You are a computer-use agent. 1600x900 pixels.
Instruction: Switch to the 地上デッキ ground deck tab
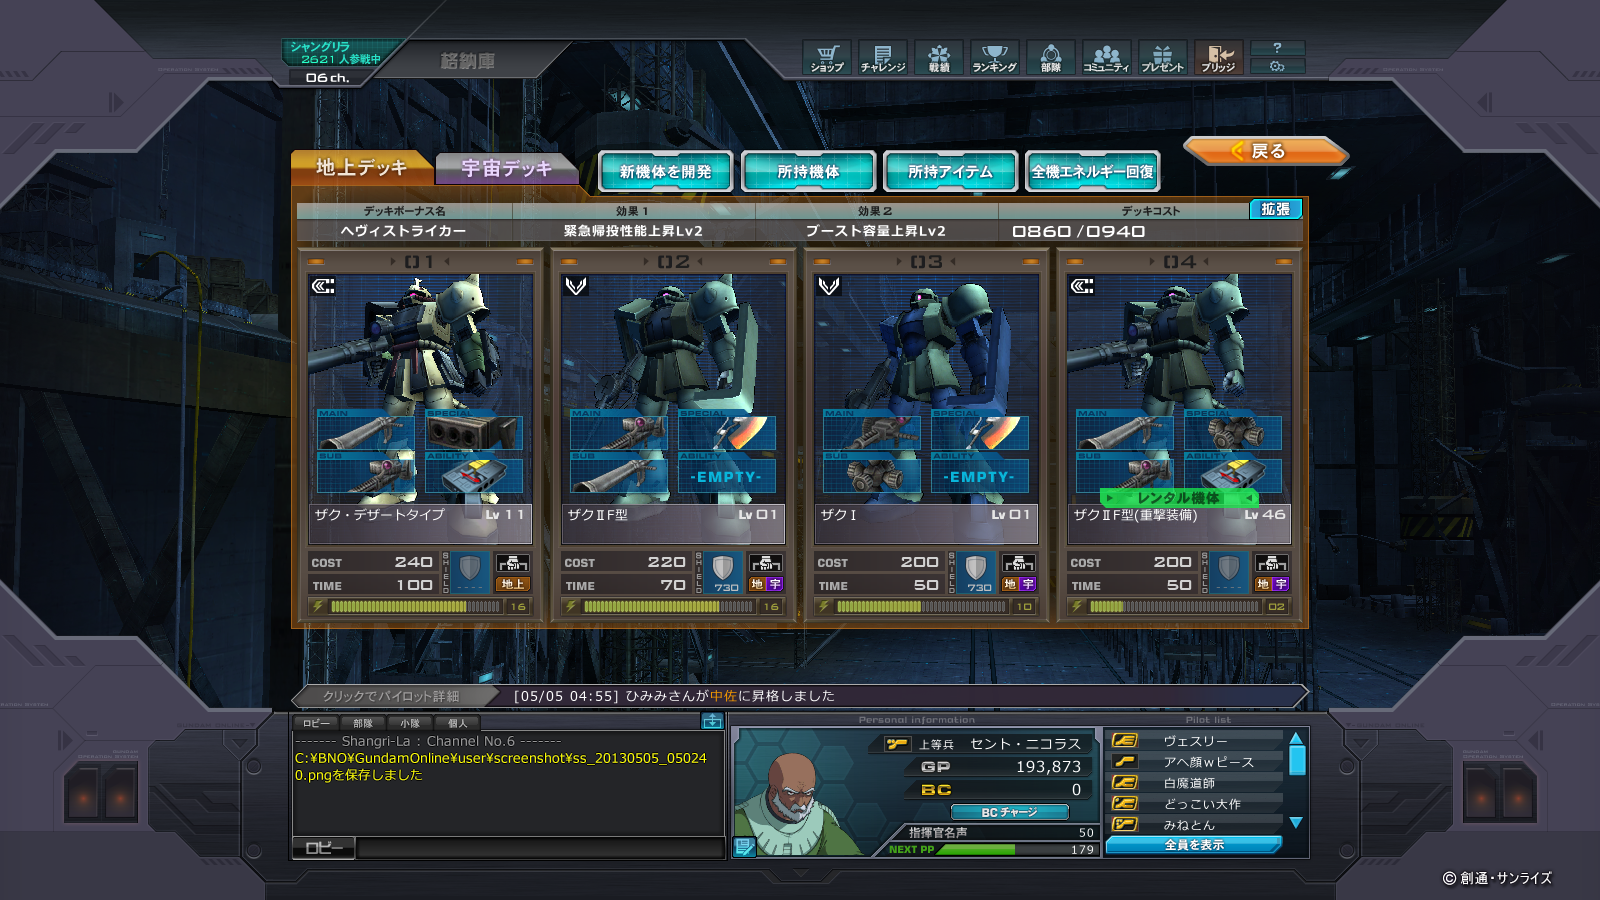tap(362, 168)
